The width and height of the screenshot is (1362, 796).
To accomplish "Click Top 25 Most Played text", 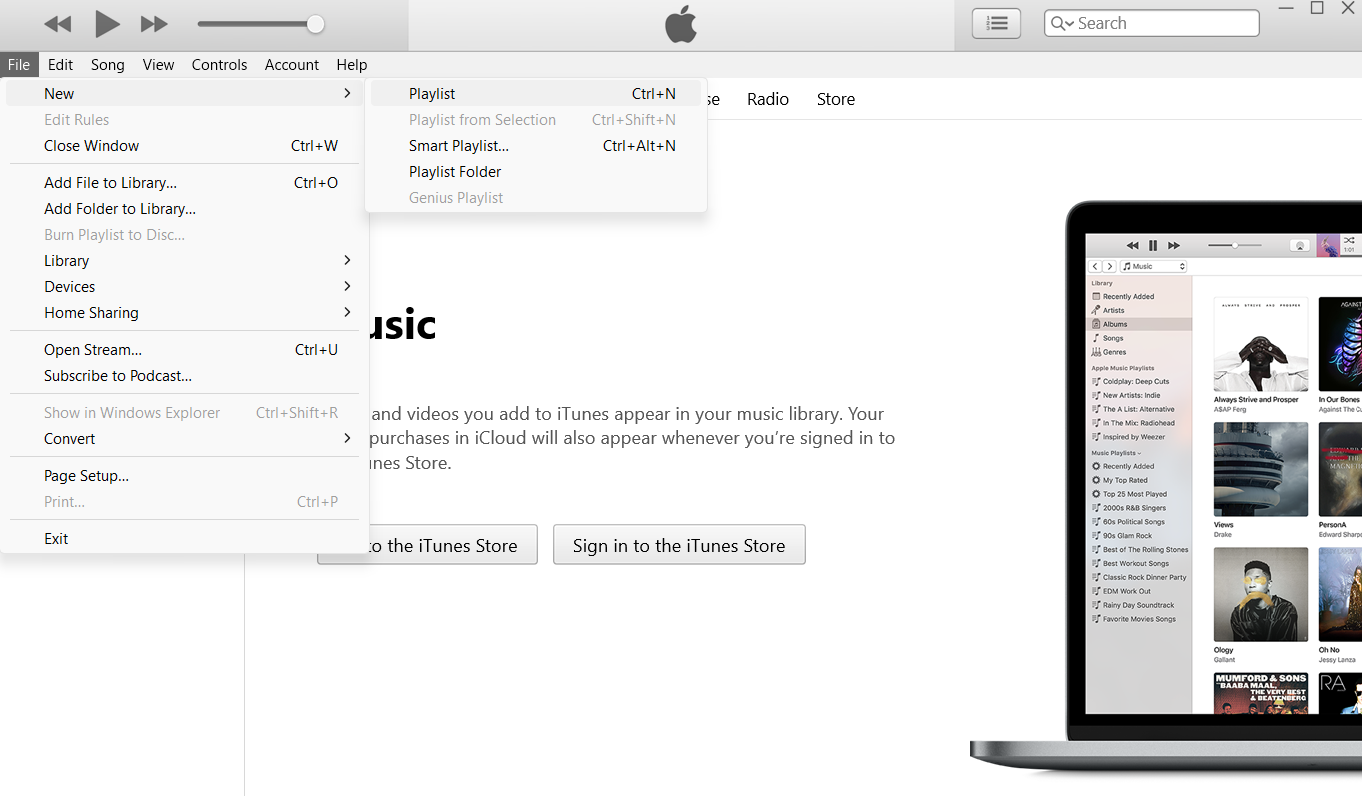I will pos(1135,494).
